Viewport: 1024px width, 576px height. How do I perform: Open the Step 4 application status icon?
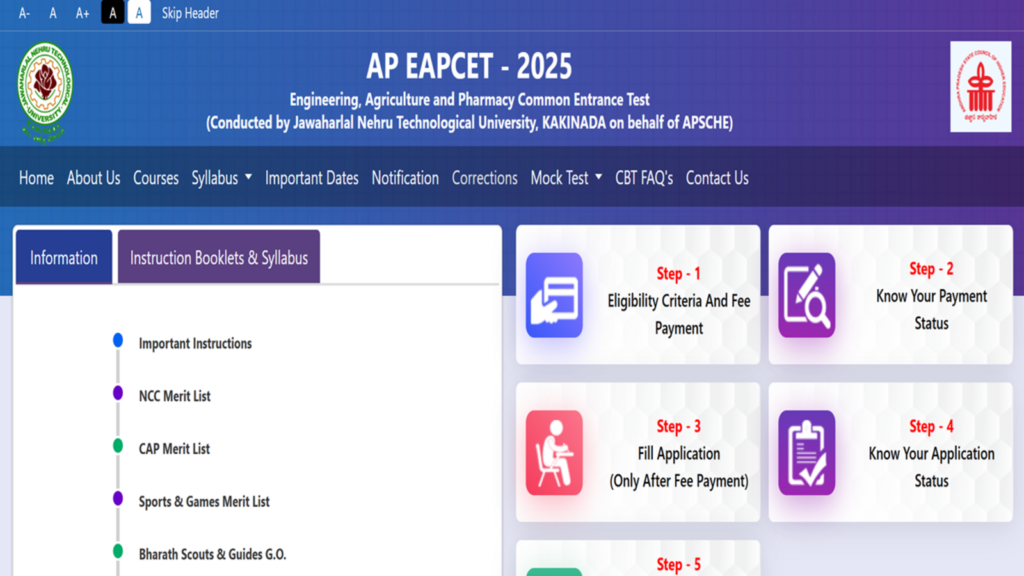click(x=807, y=453)
